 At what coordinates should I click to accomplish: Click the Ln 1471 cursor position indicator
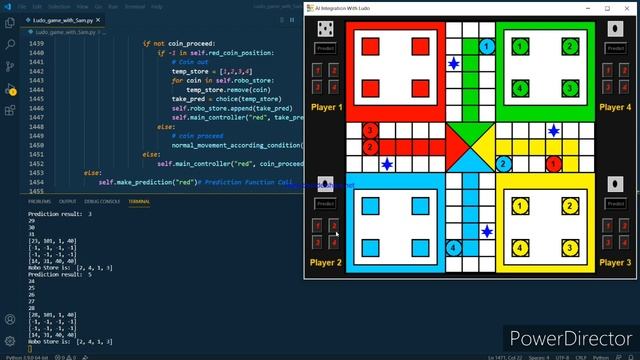(505, 357)
